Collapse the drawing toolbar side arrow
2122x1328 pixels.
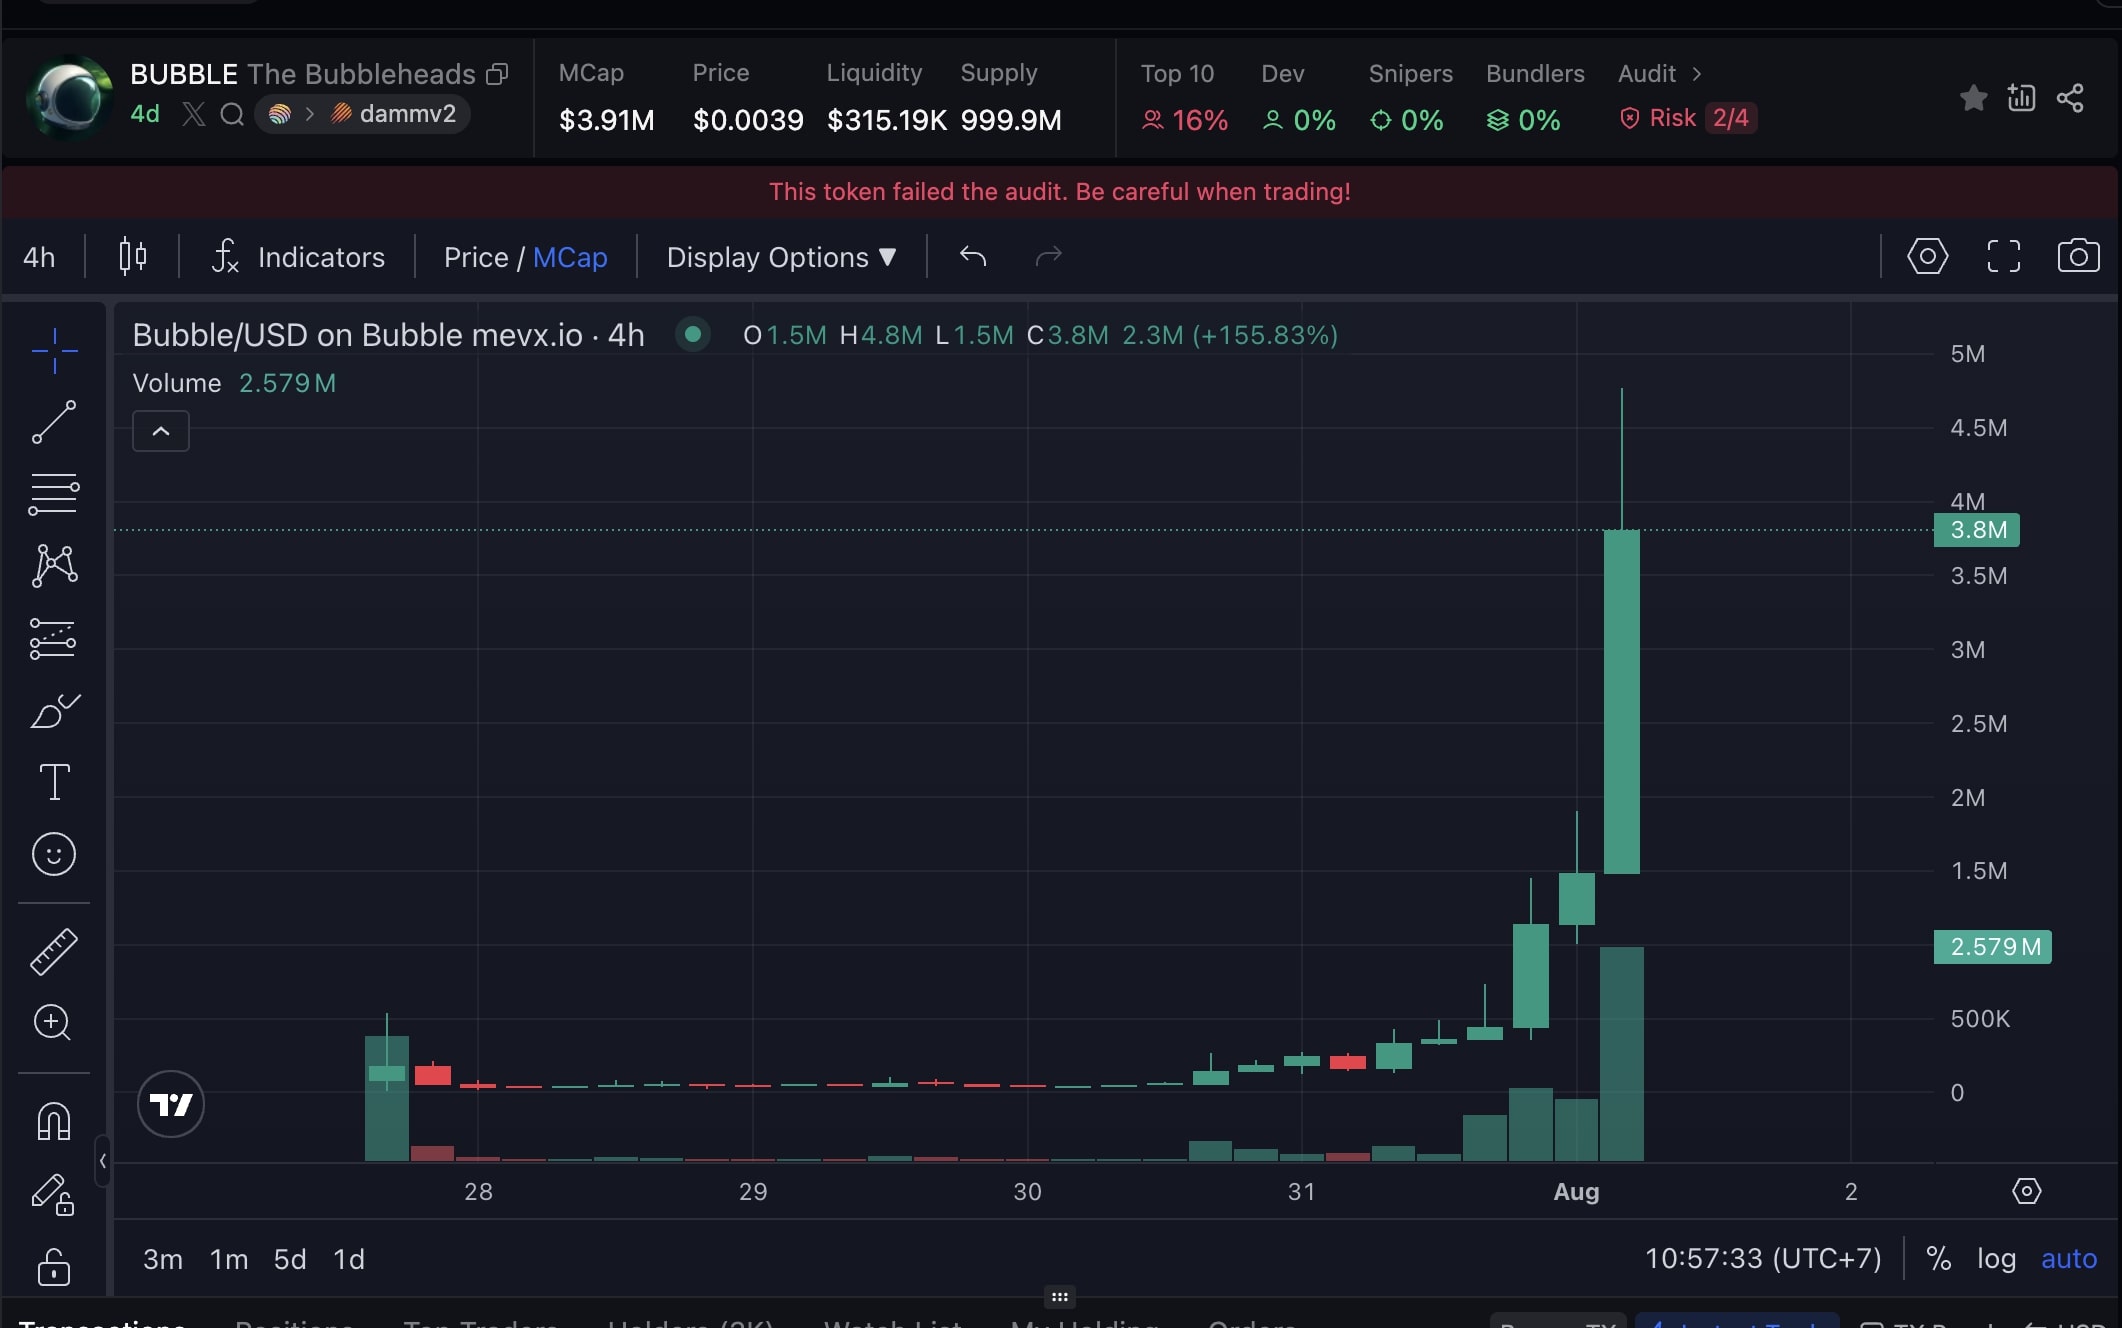(x=102, y=1161)
